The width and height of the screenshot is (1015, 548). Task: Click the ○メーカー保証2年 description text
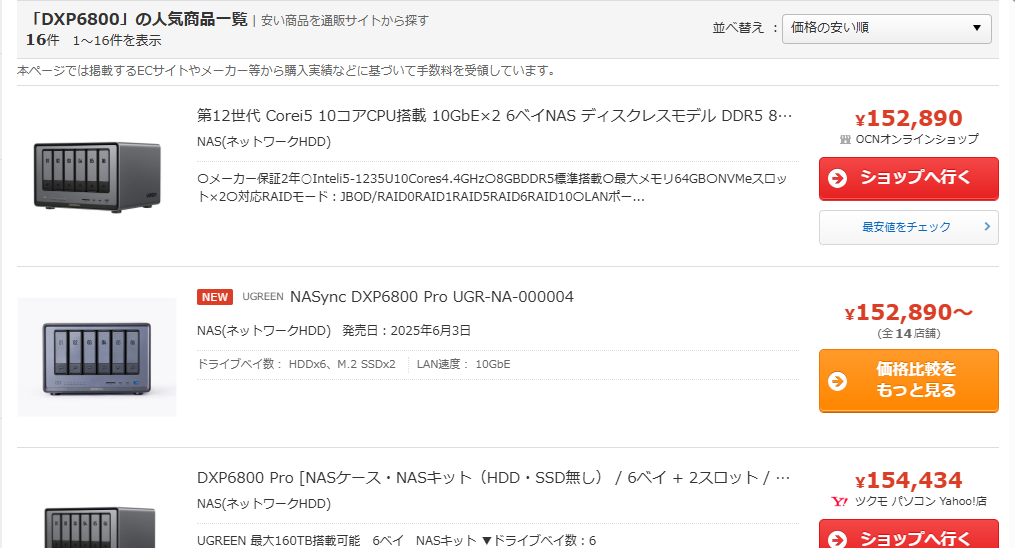click(x=492, y=188)
